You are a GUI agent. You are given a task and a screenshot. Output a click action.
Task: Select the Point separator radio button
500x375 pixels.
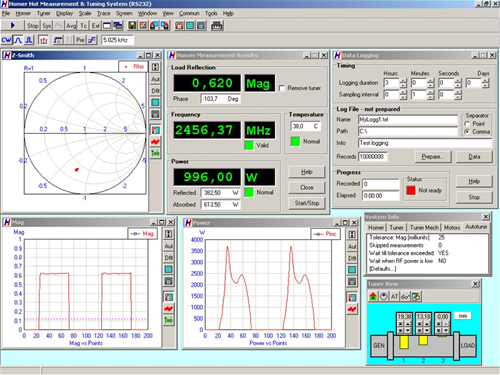click(x=467, y=124)
